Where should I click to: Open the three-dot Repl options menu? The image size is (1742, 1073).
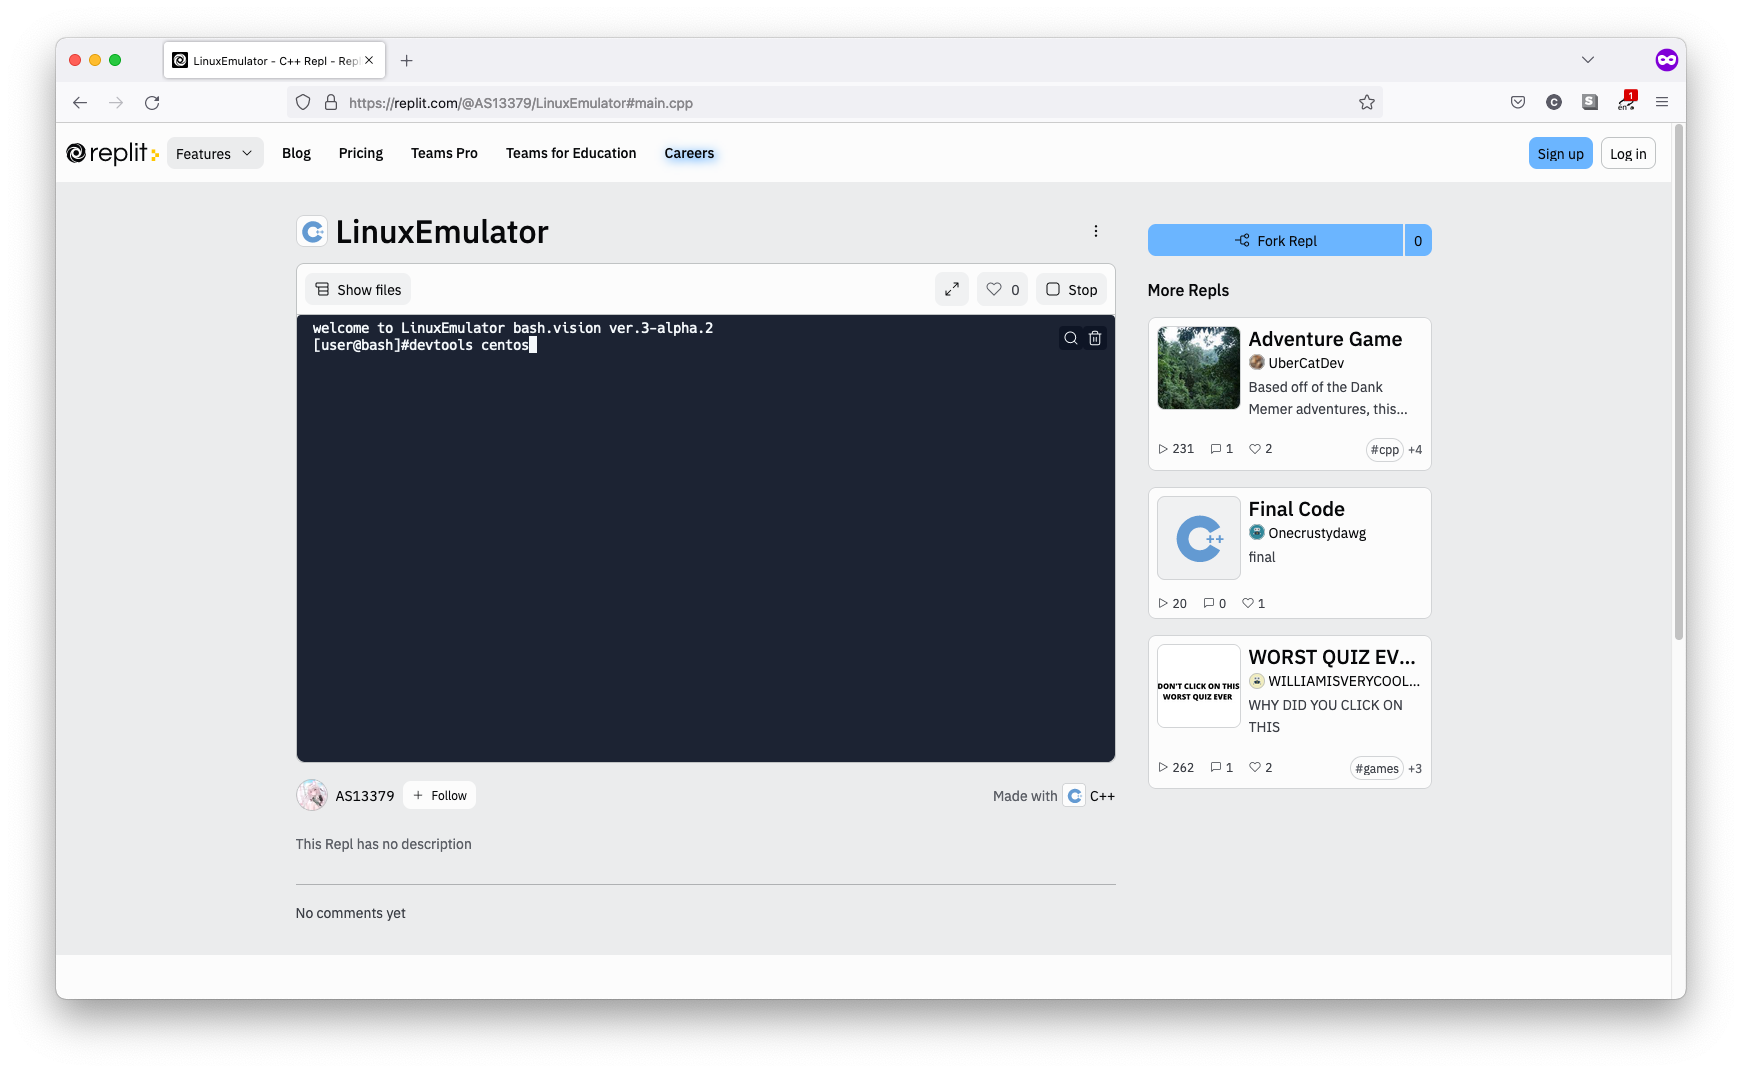[1096, 231]
